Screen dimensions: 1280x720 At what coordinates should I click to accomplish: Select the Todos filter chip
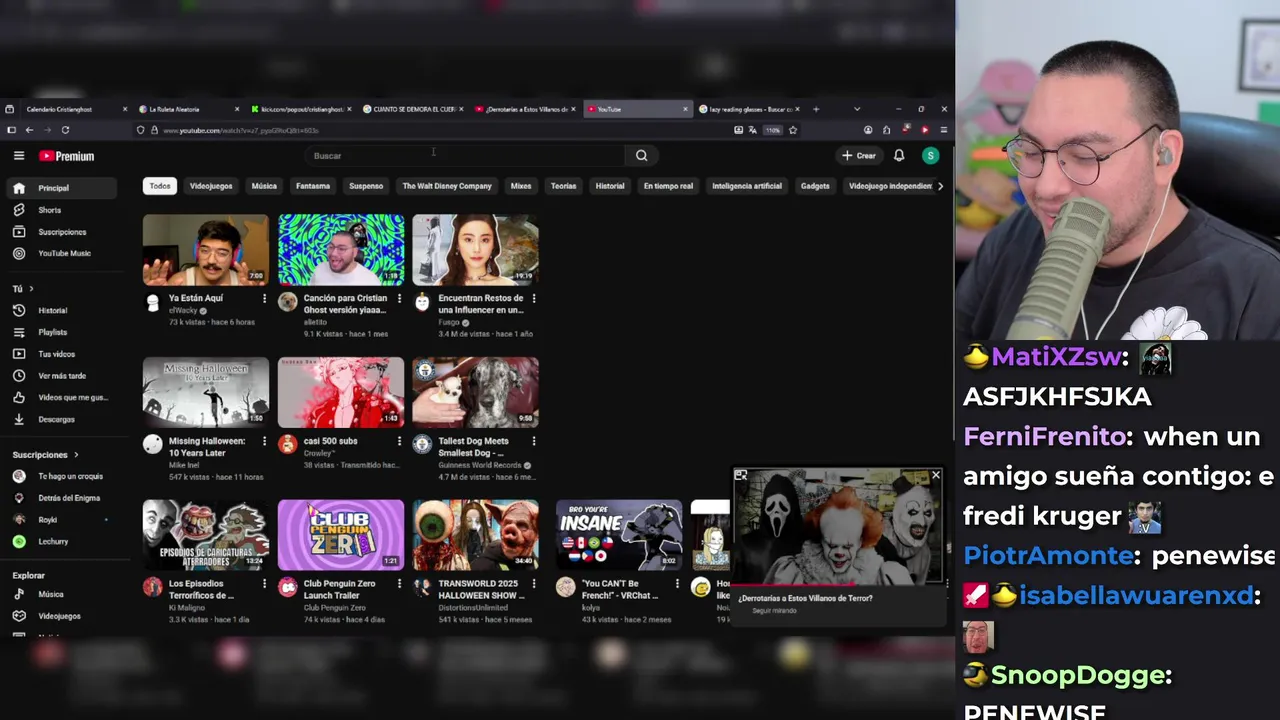[x=160, y=186]
